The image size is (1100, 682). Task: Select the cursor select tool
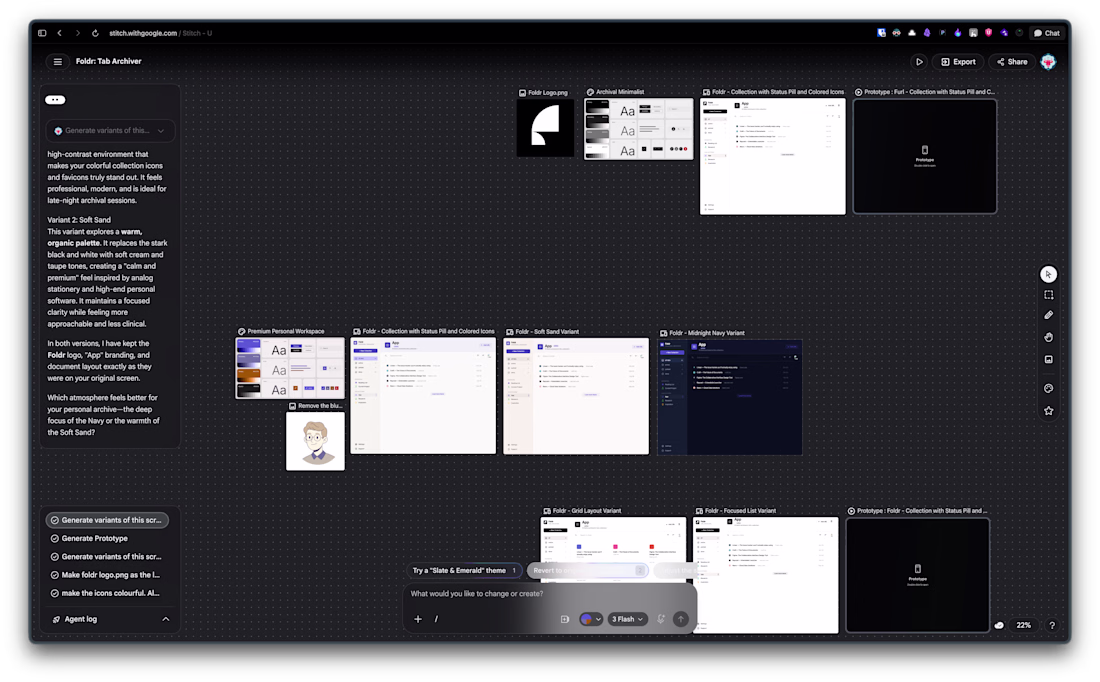1048,274
